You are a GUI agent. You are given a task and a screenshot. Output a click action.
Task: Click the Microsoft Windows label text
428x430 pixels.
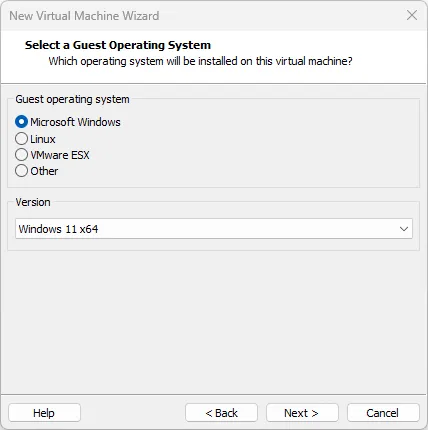(75, 122)
